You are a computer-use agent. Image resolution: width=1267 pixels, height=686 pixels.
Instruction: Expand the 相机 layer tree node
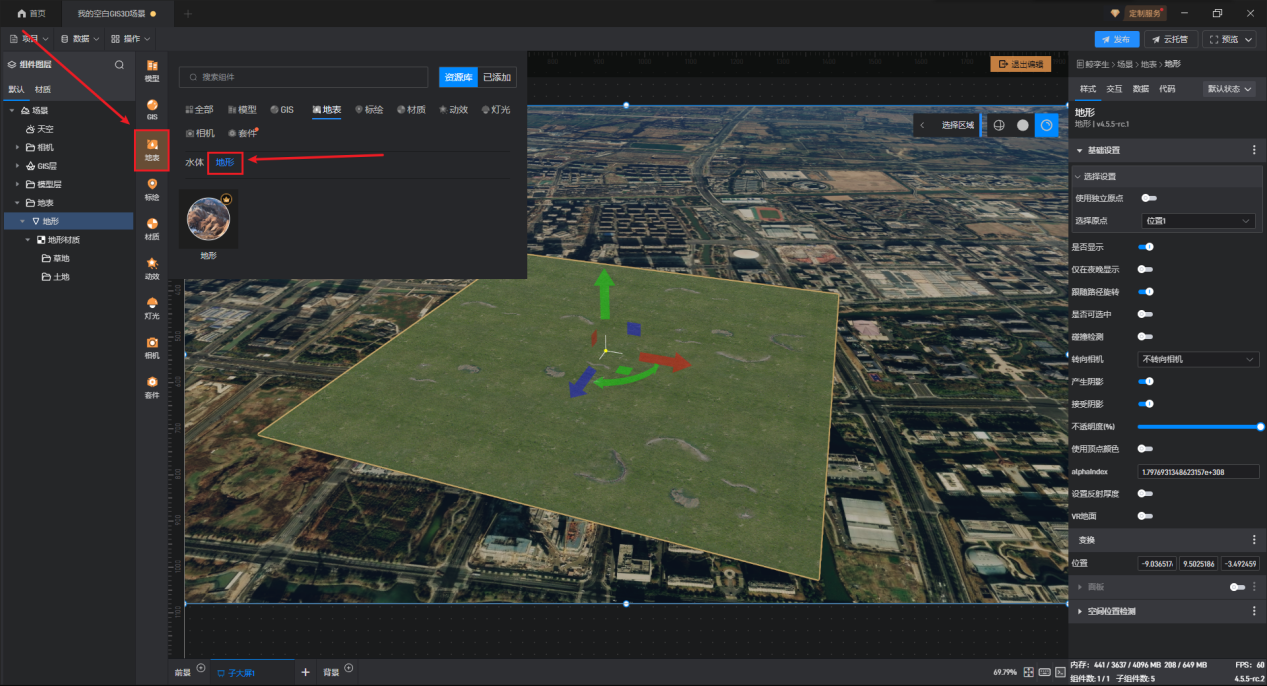(18, 147)
